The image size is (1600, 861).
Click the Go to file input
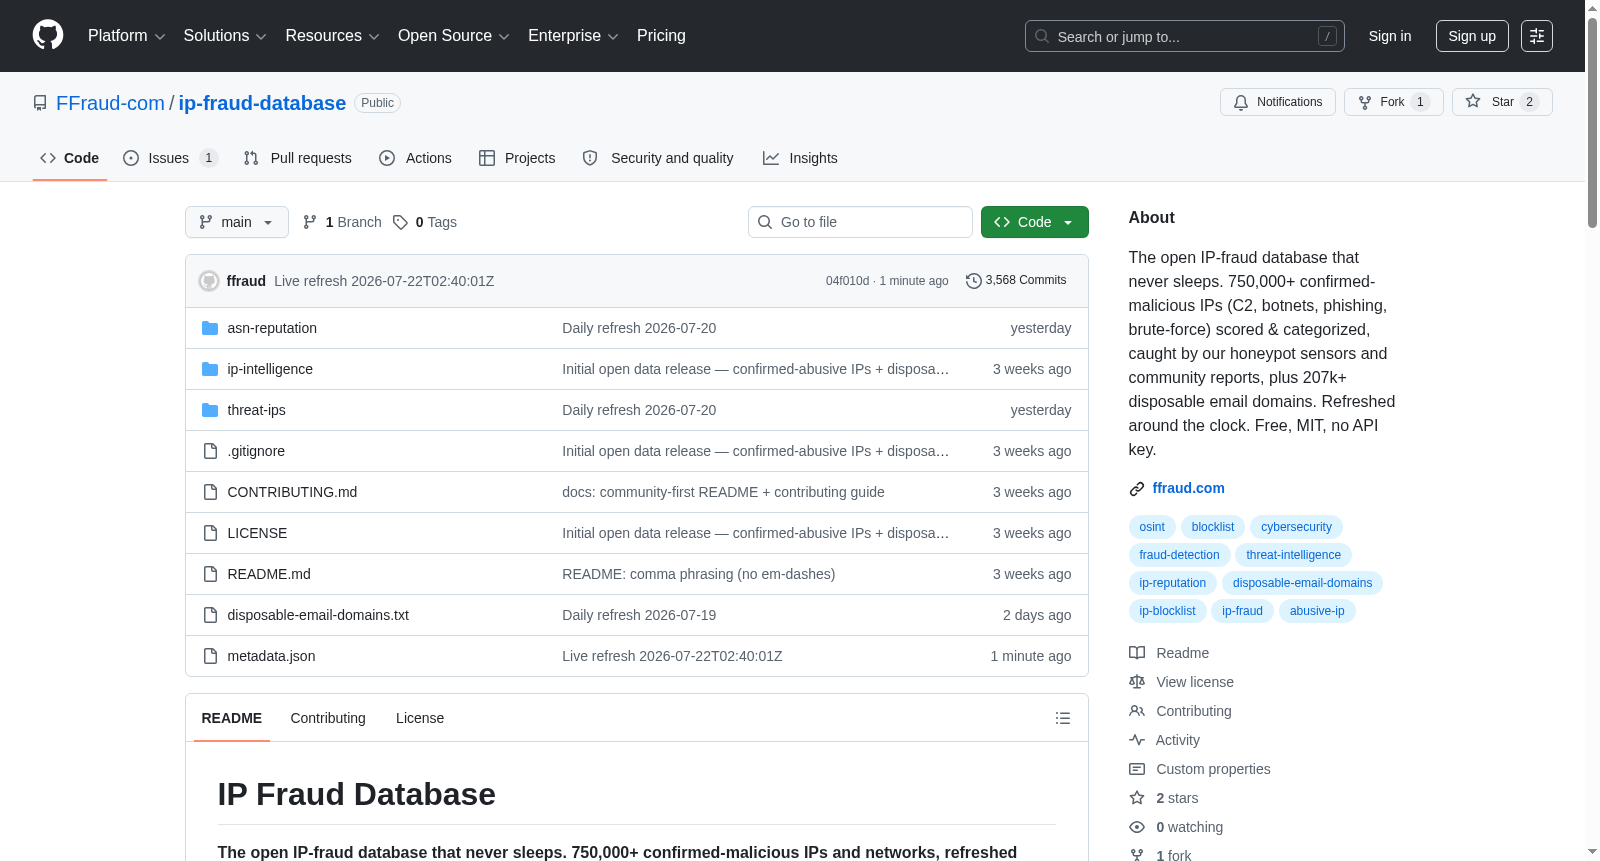860,222
